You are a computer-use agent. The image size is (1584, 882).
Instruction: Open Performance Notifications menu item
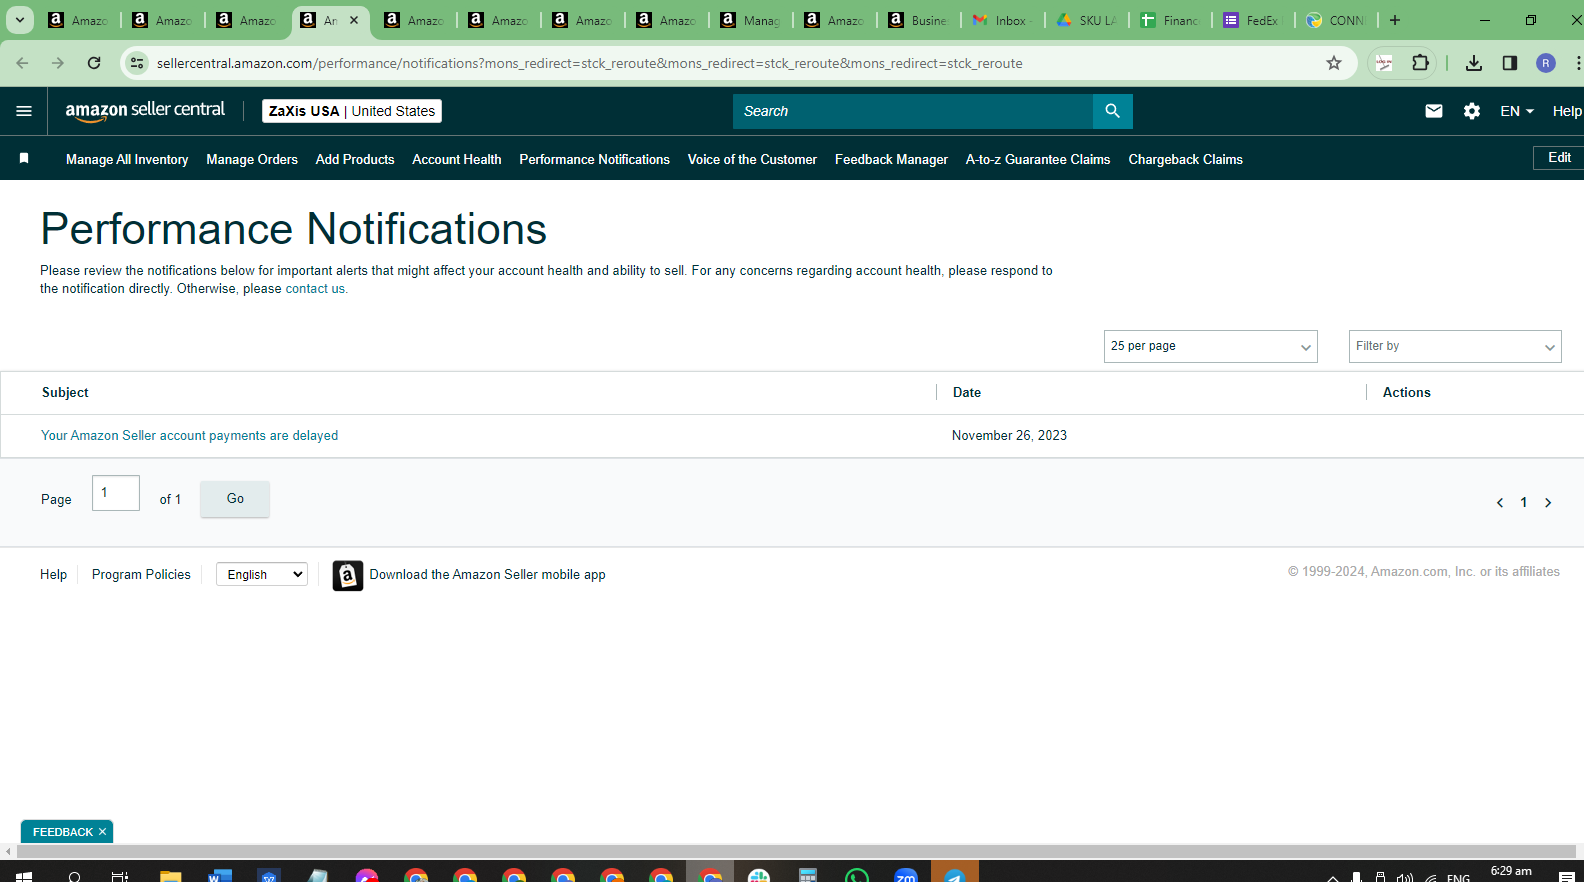[x=595, y=159]
